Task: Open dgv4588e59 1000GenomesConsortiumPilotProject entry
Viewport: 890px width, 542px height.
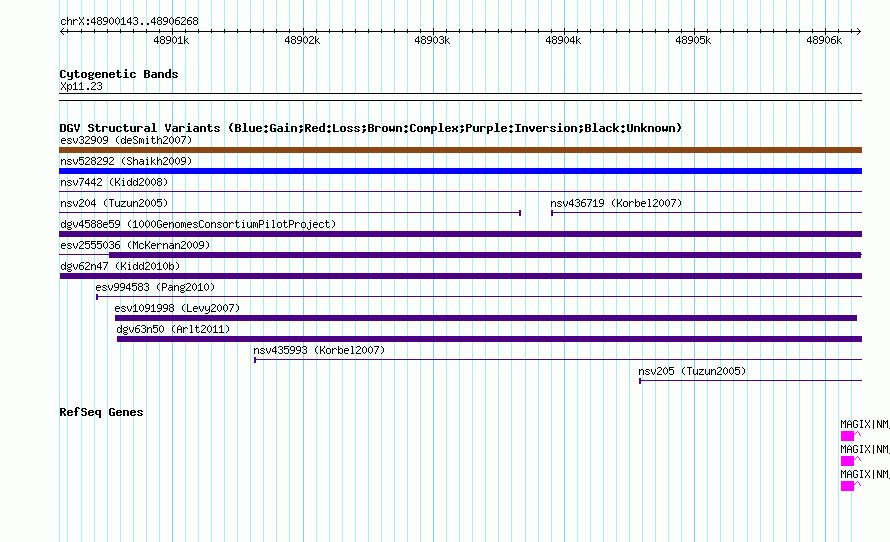Action: (x=198, y=224)
